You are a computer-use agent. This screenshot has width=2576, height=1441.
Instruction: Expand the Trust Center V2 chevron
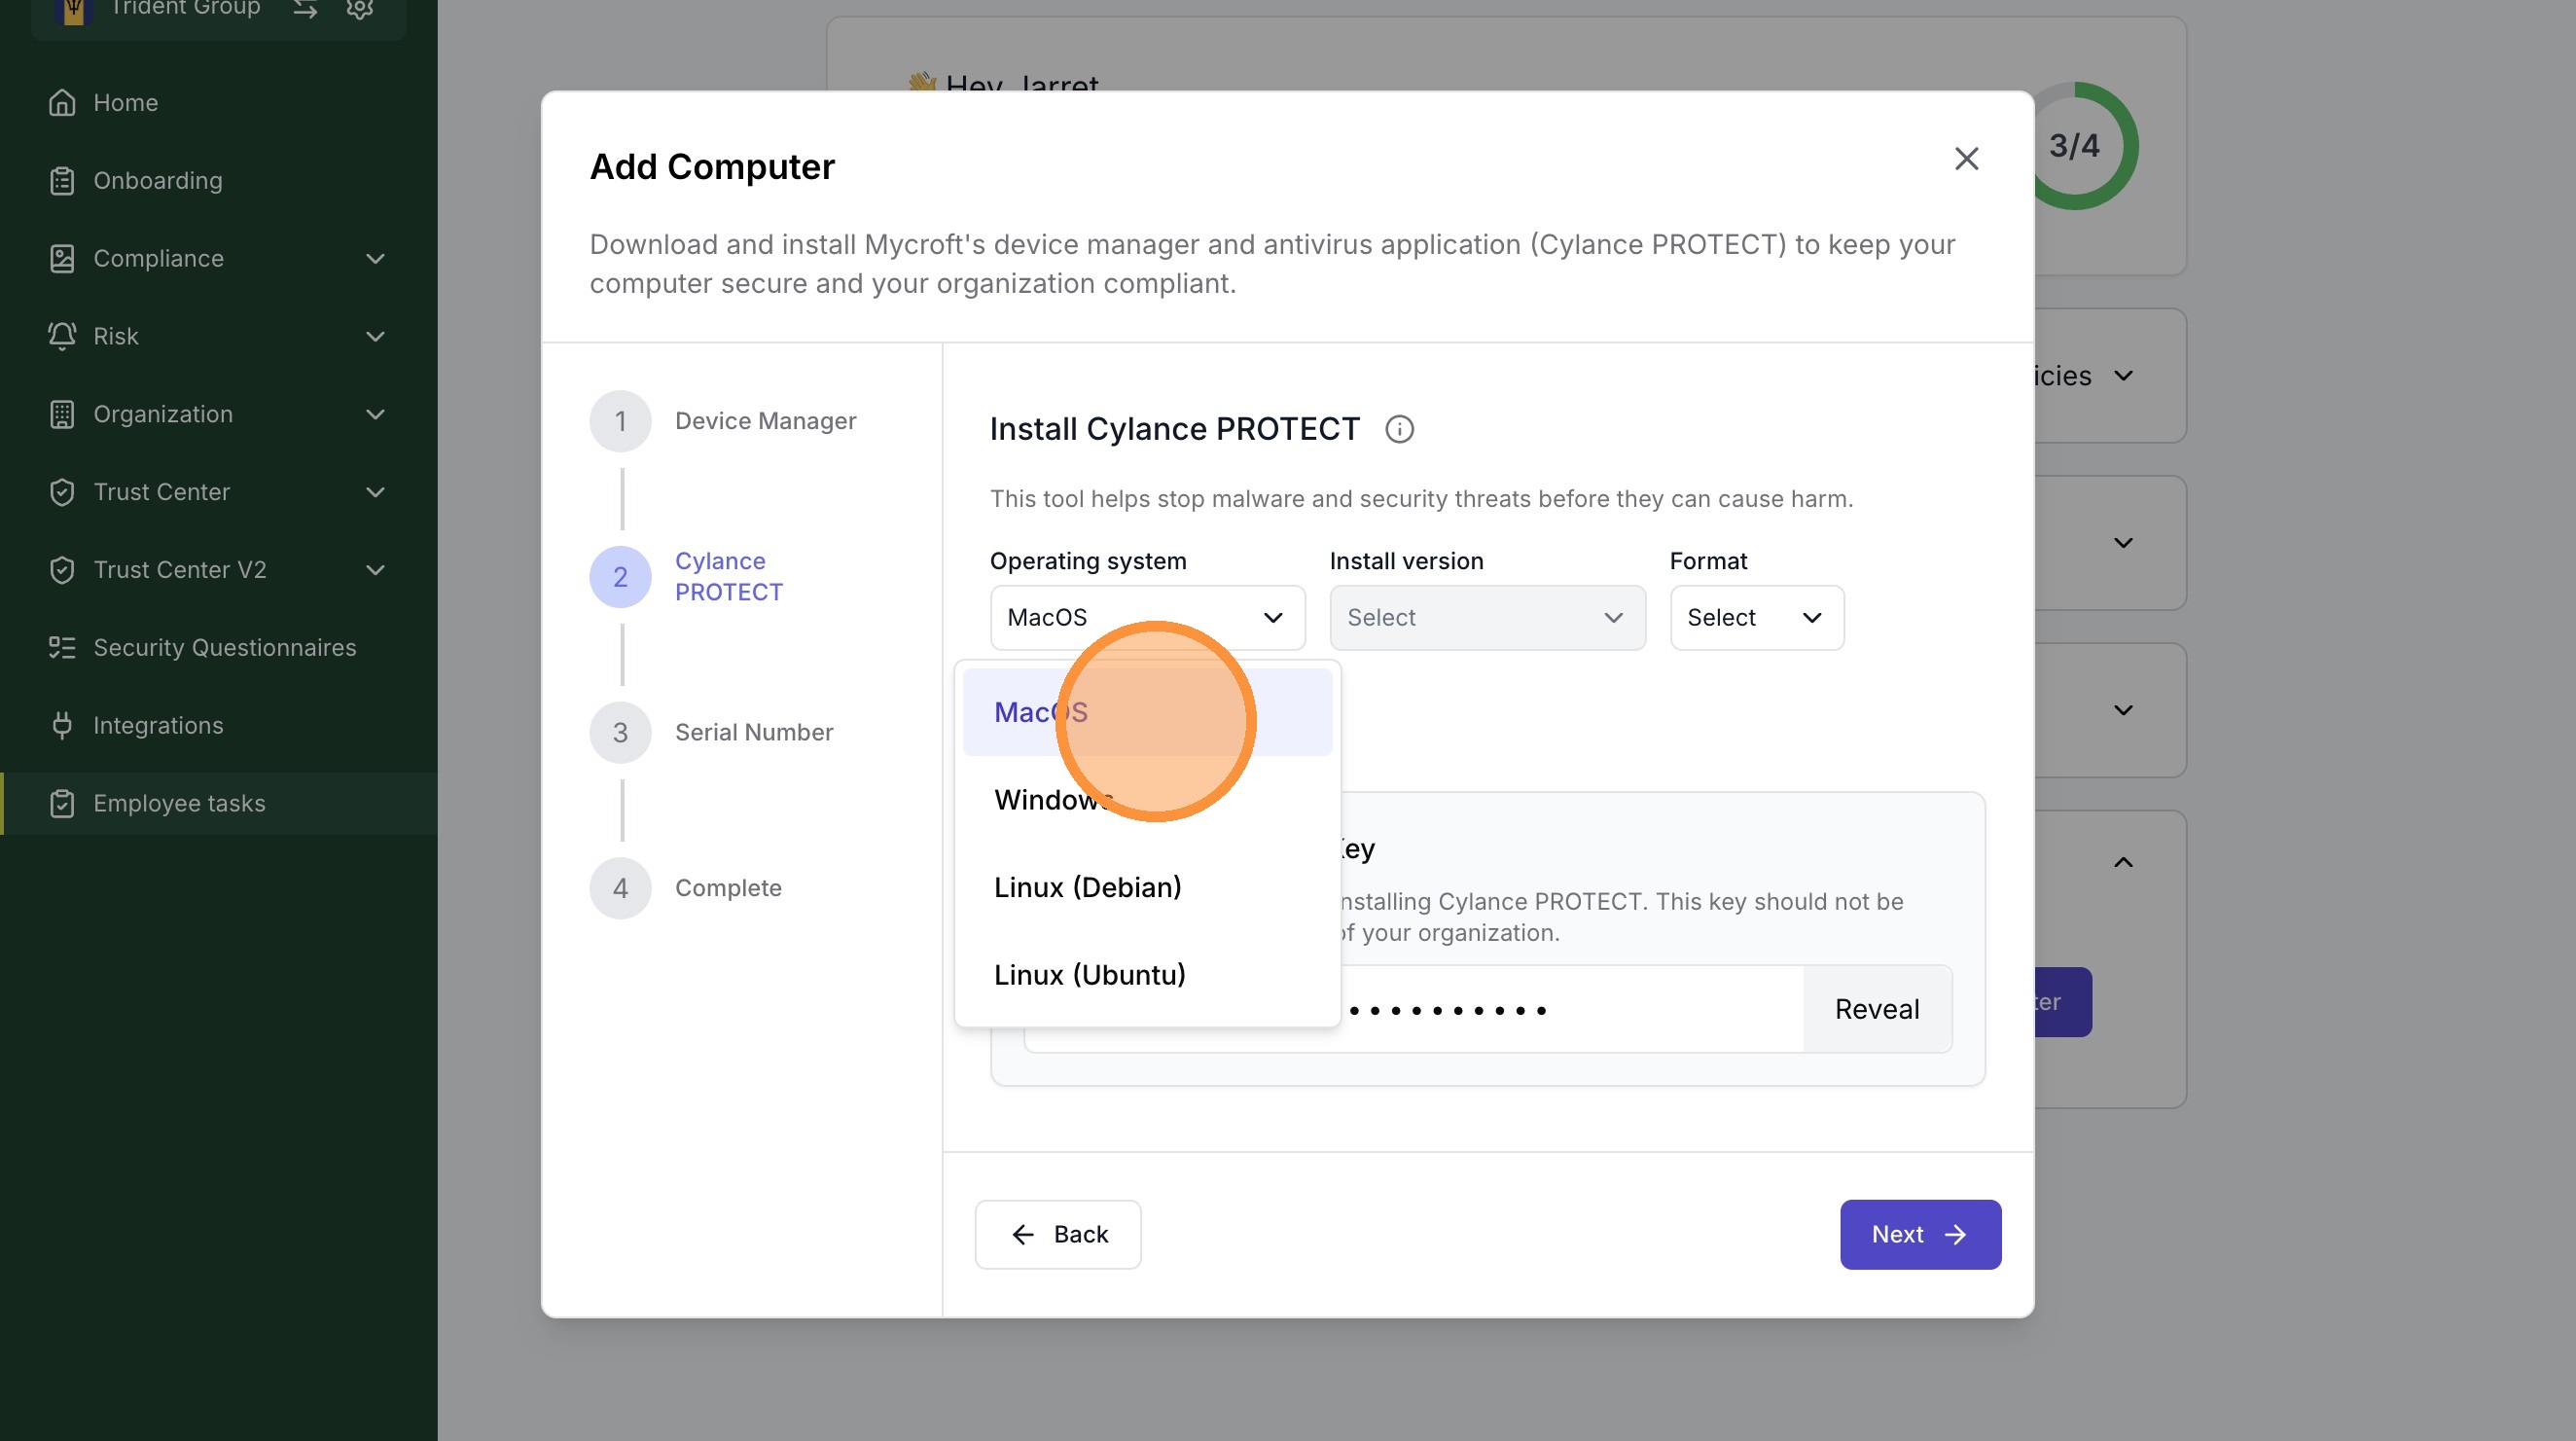(x=375, y=570)
